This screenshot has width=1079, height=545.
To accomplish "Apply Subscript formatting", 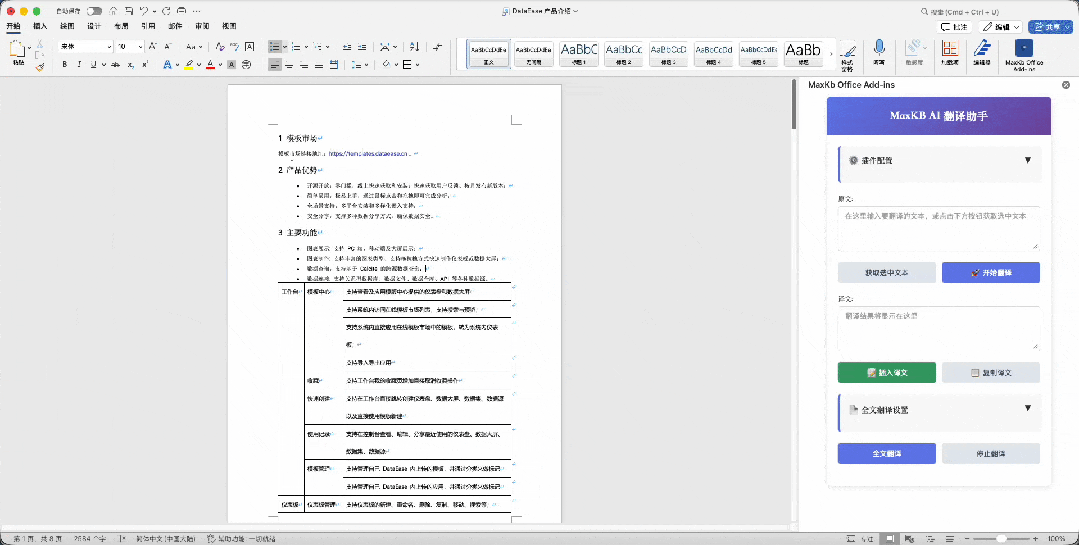I will point(131,65).
